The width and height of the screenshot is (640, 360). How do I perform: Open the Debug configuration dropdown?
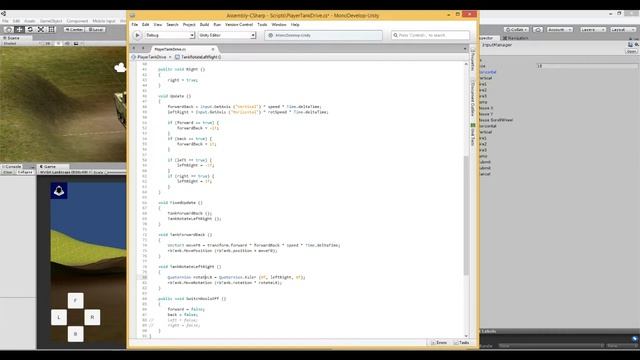tap(169, 36)
